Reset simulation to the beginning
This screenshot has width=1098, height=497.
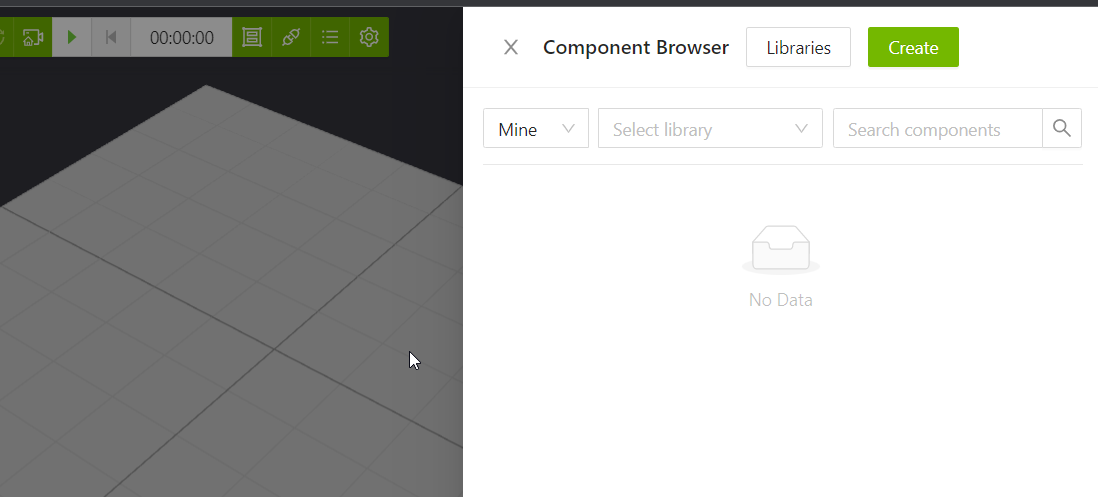pos(111,37)
